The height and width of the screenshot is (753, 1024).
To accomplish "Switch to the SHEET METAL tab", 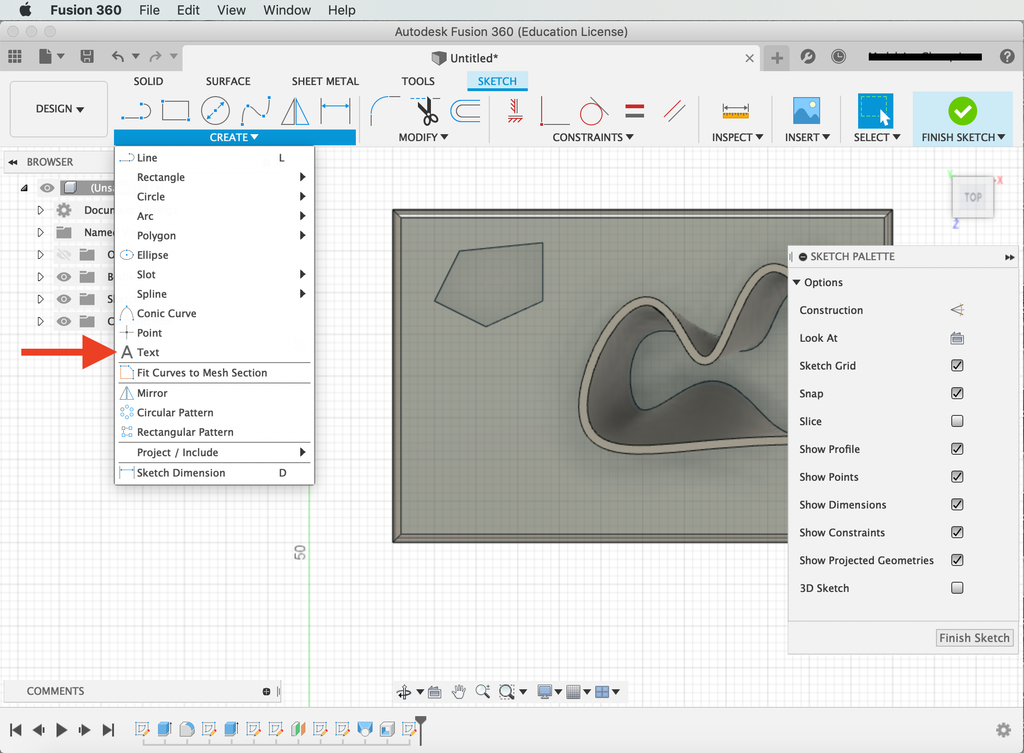I will 325,81.
